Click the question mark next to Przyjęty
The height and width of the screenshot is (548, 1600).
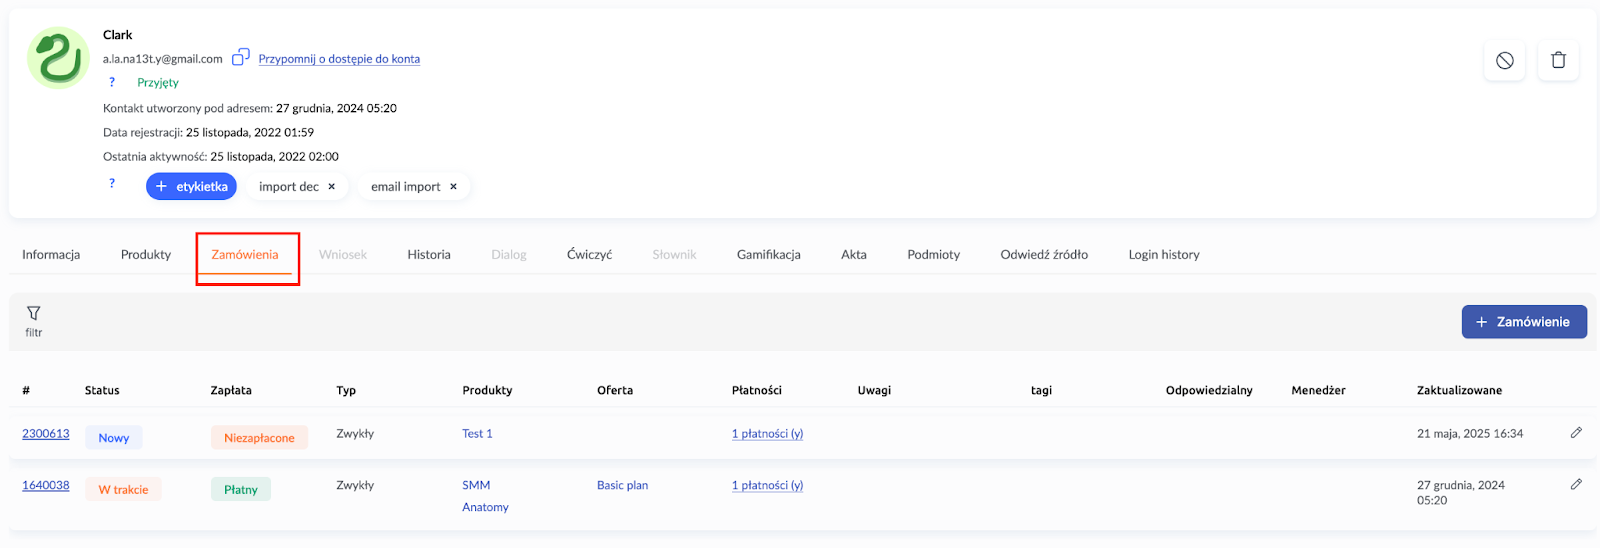tap(112, 82)
